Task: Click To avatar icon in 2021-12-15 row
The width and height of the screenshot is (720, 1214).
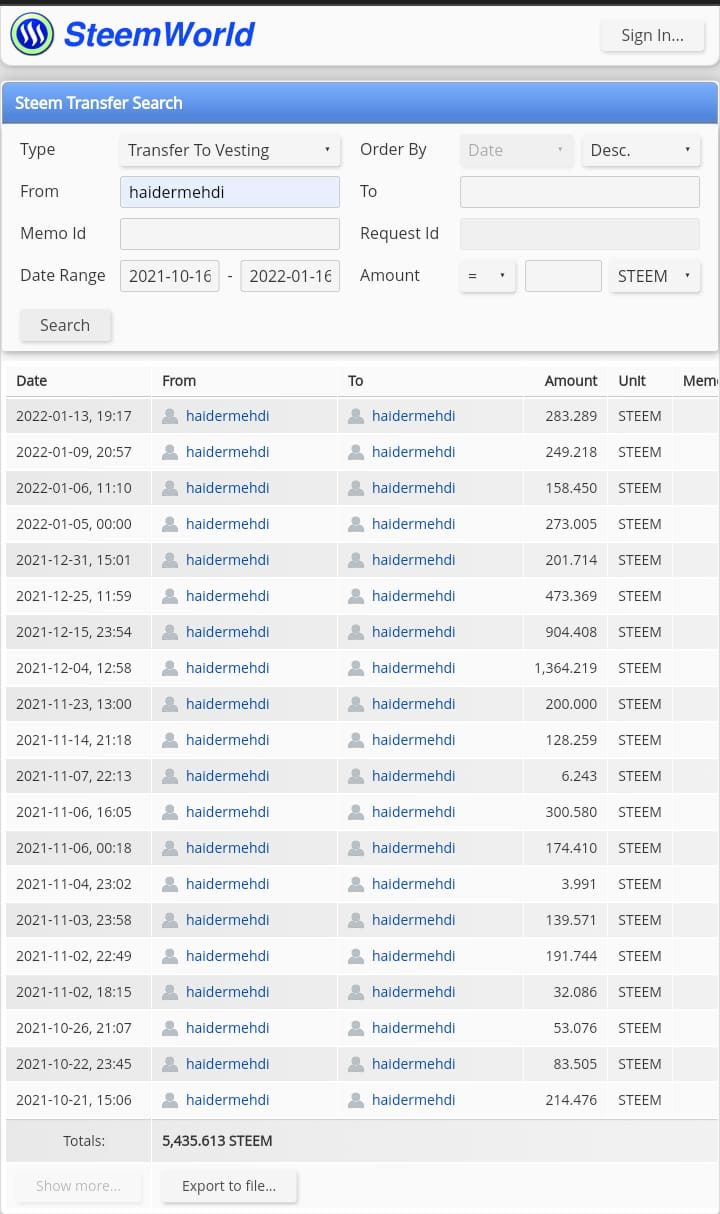Action: coord(356,632)
